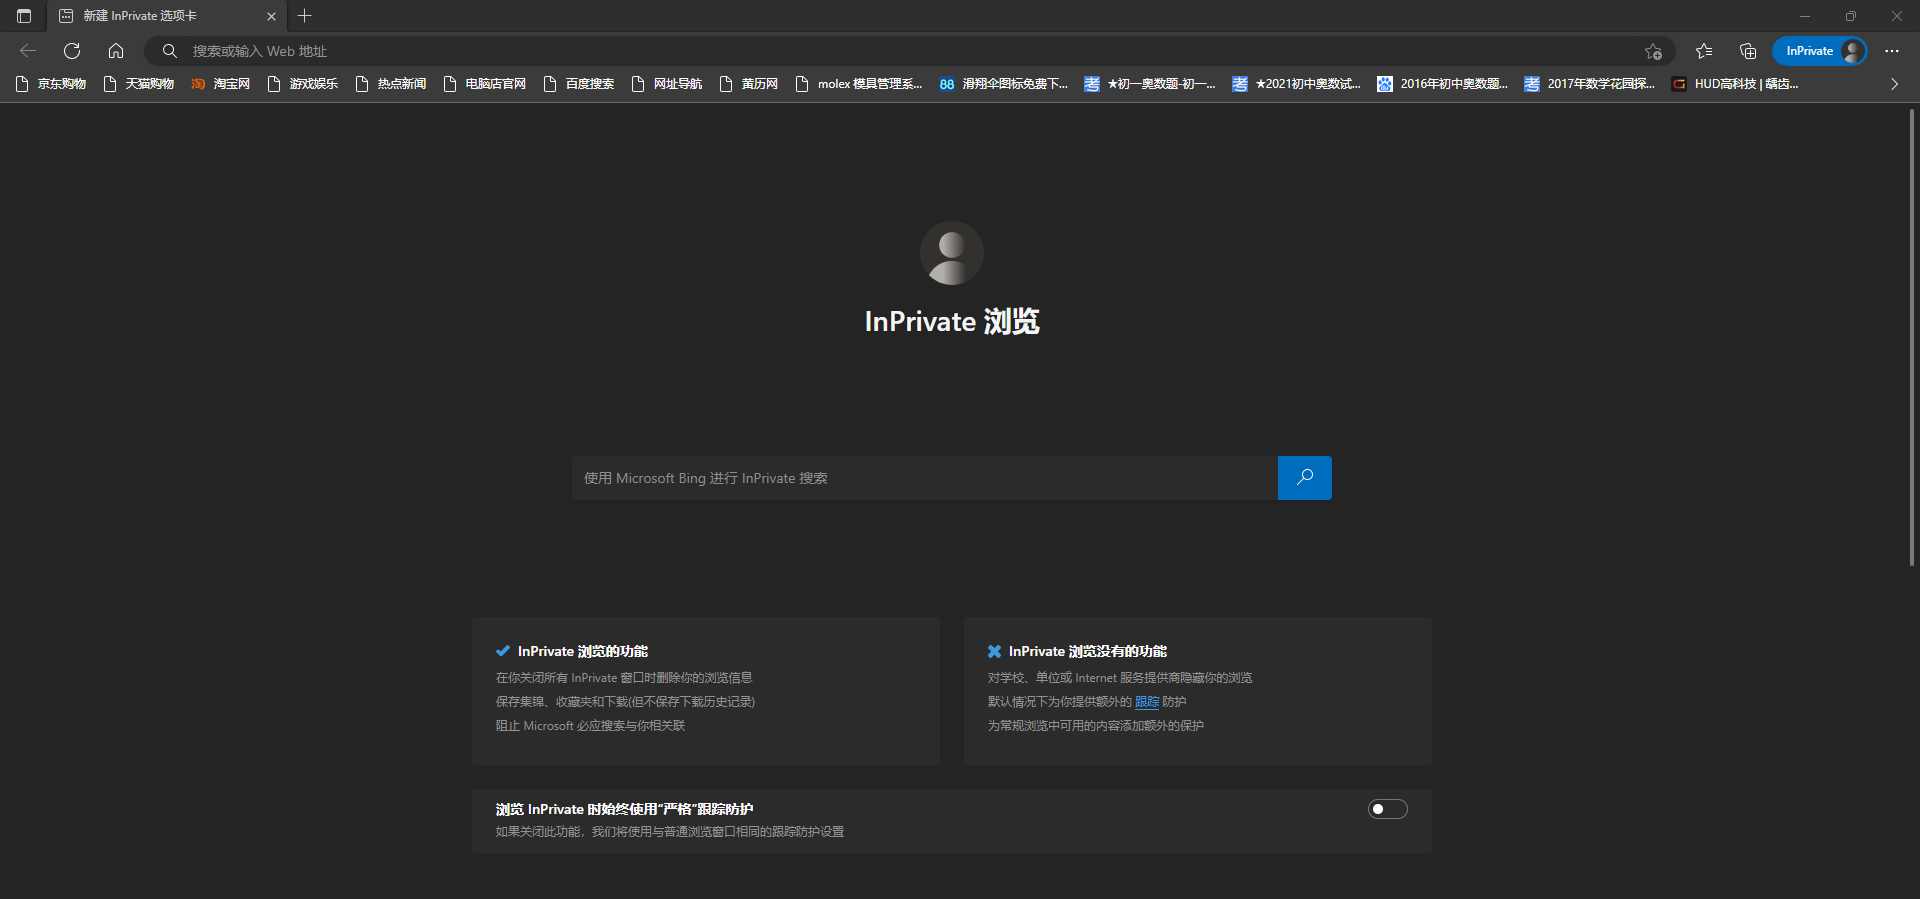Open the 跟踪 tracking prevention link

[1147, 702]
